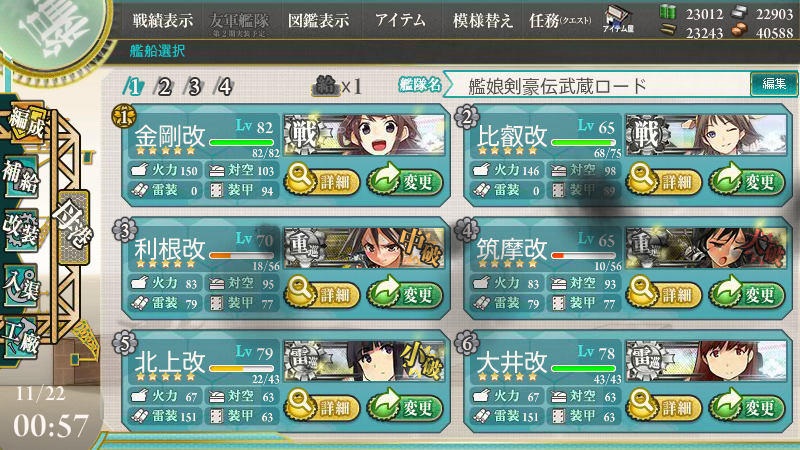Open the 戦績表示 records menu
The width and height of the screenshot is (800, 450).
tap(163, 20)
